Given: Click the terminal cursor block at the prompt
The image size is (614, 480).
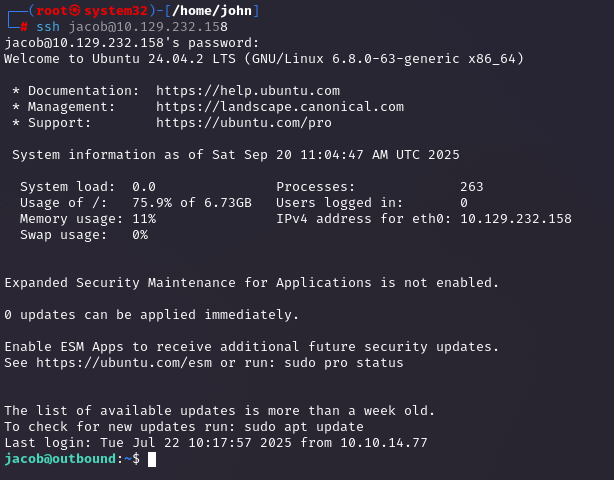Looking at the screenshot, I should (151, 459).
